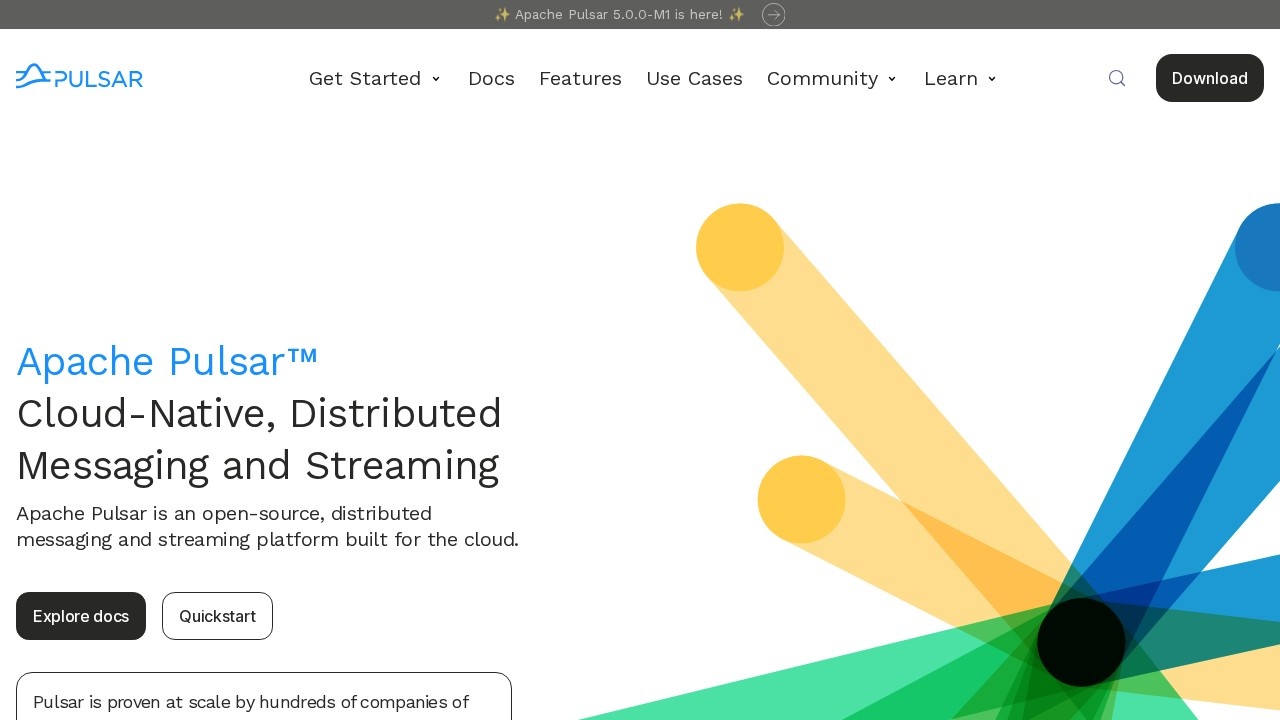Expand the Get Started dropdown
This screenshot has width=1280, height=720.
pyautogui.click(x=375, y=78)
